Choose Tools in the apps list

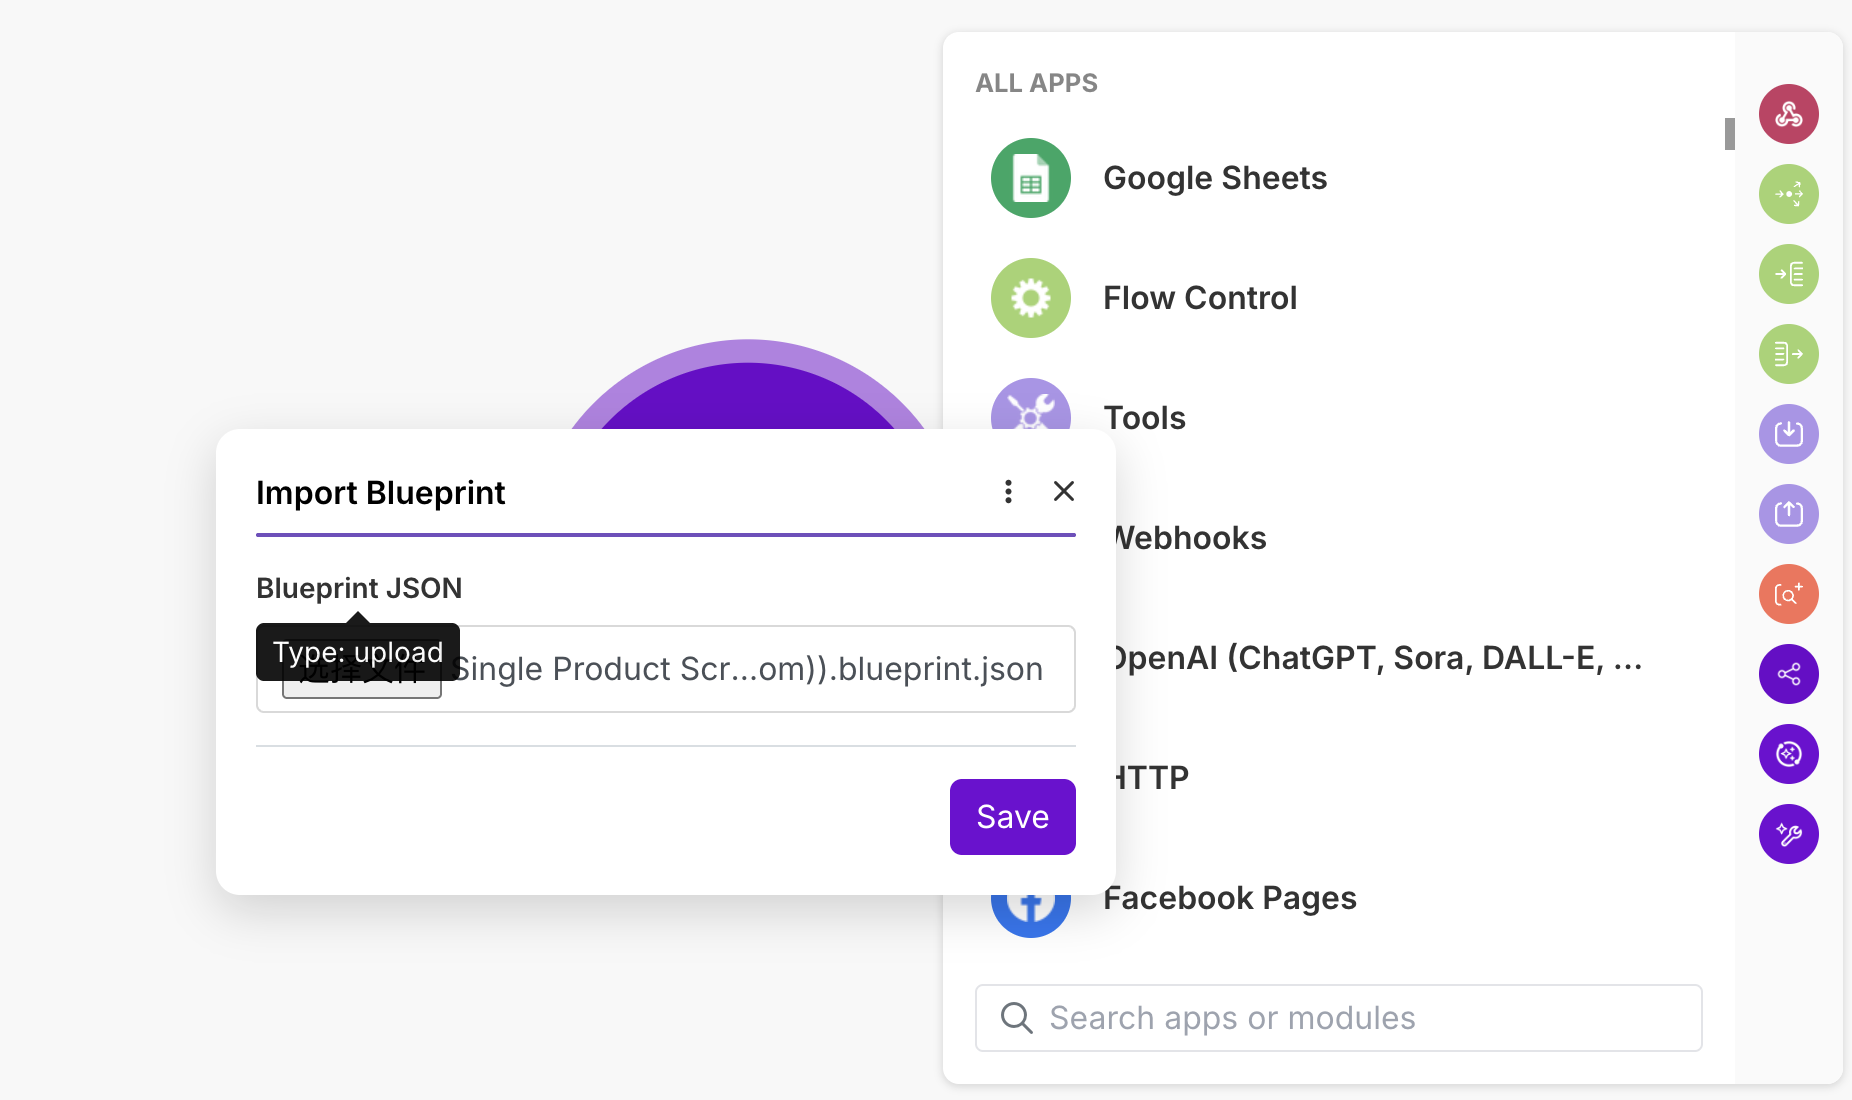(1144, 418)
